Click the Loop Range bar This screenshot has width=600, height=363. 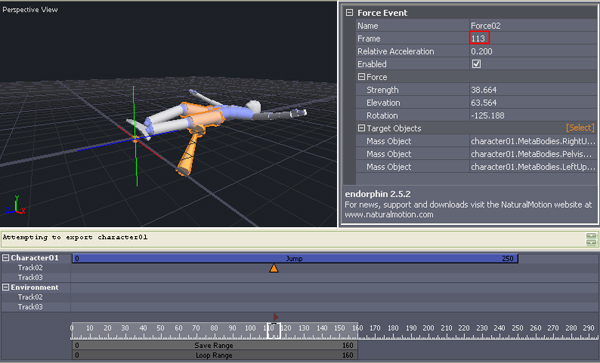pos(215,355)
